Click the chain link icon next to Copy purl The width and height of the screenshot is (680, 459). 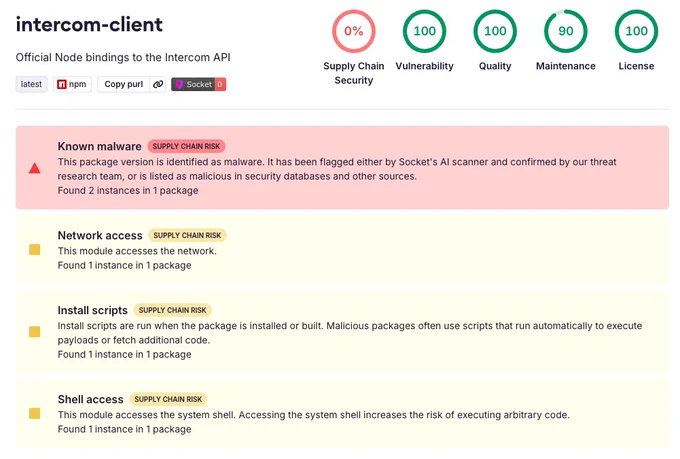[x=158, y=84]
